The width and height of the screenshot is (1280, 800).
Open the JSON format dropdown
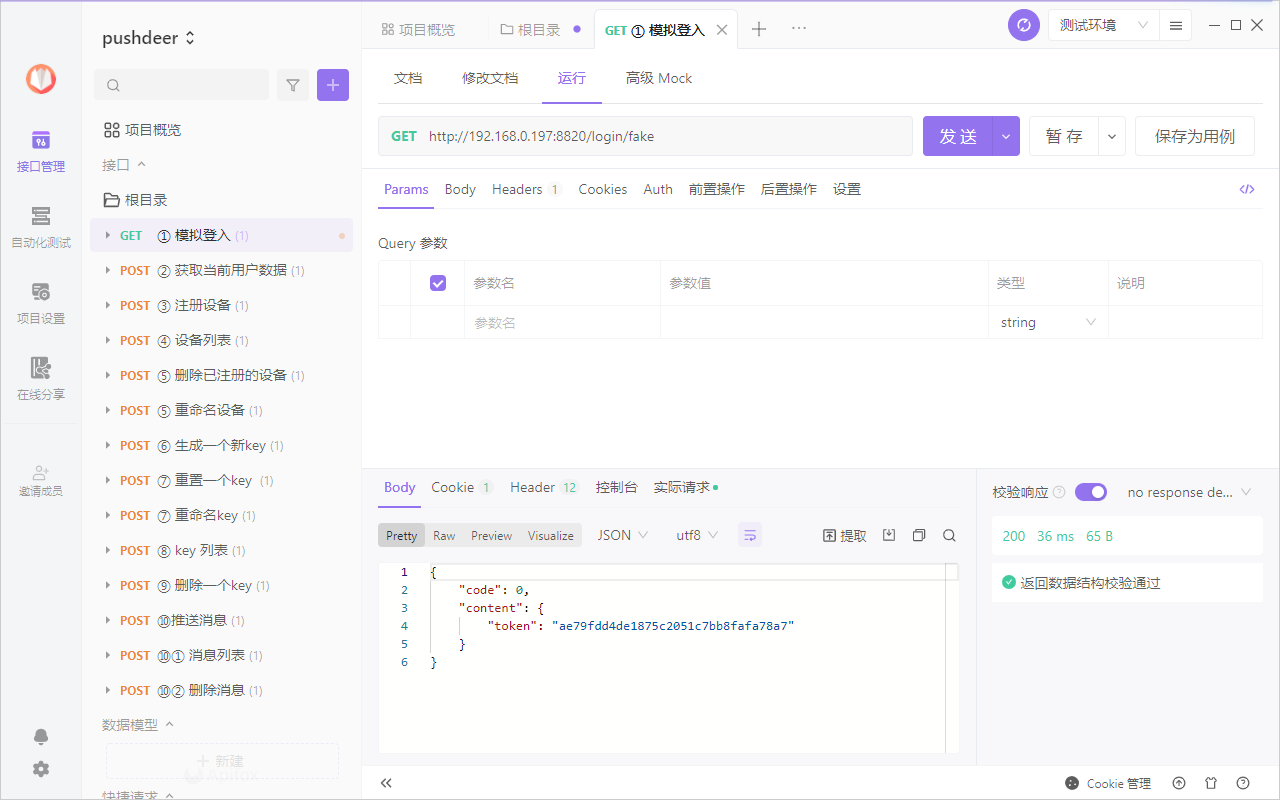pos(621,535)
